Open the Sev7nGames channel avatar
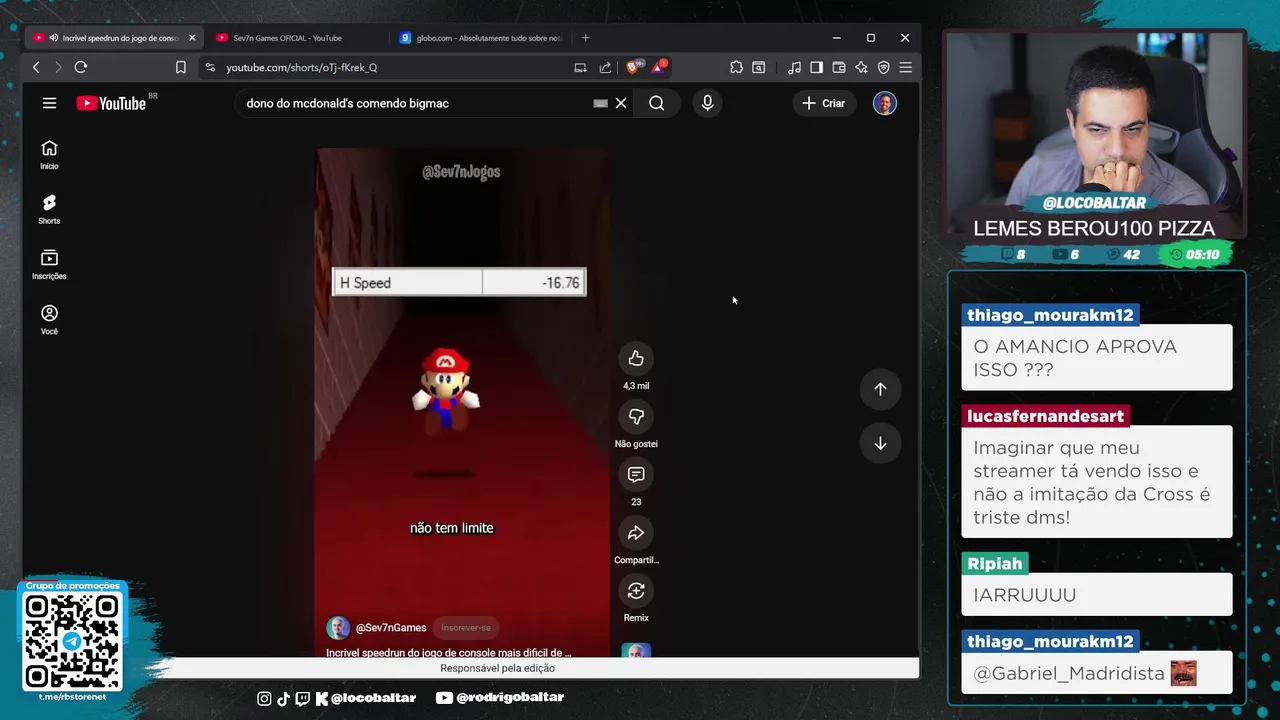The height and width of the screenshot is (720, 1280). tap(338, 628)
